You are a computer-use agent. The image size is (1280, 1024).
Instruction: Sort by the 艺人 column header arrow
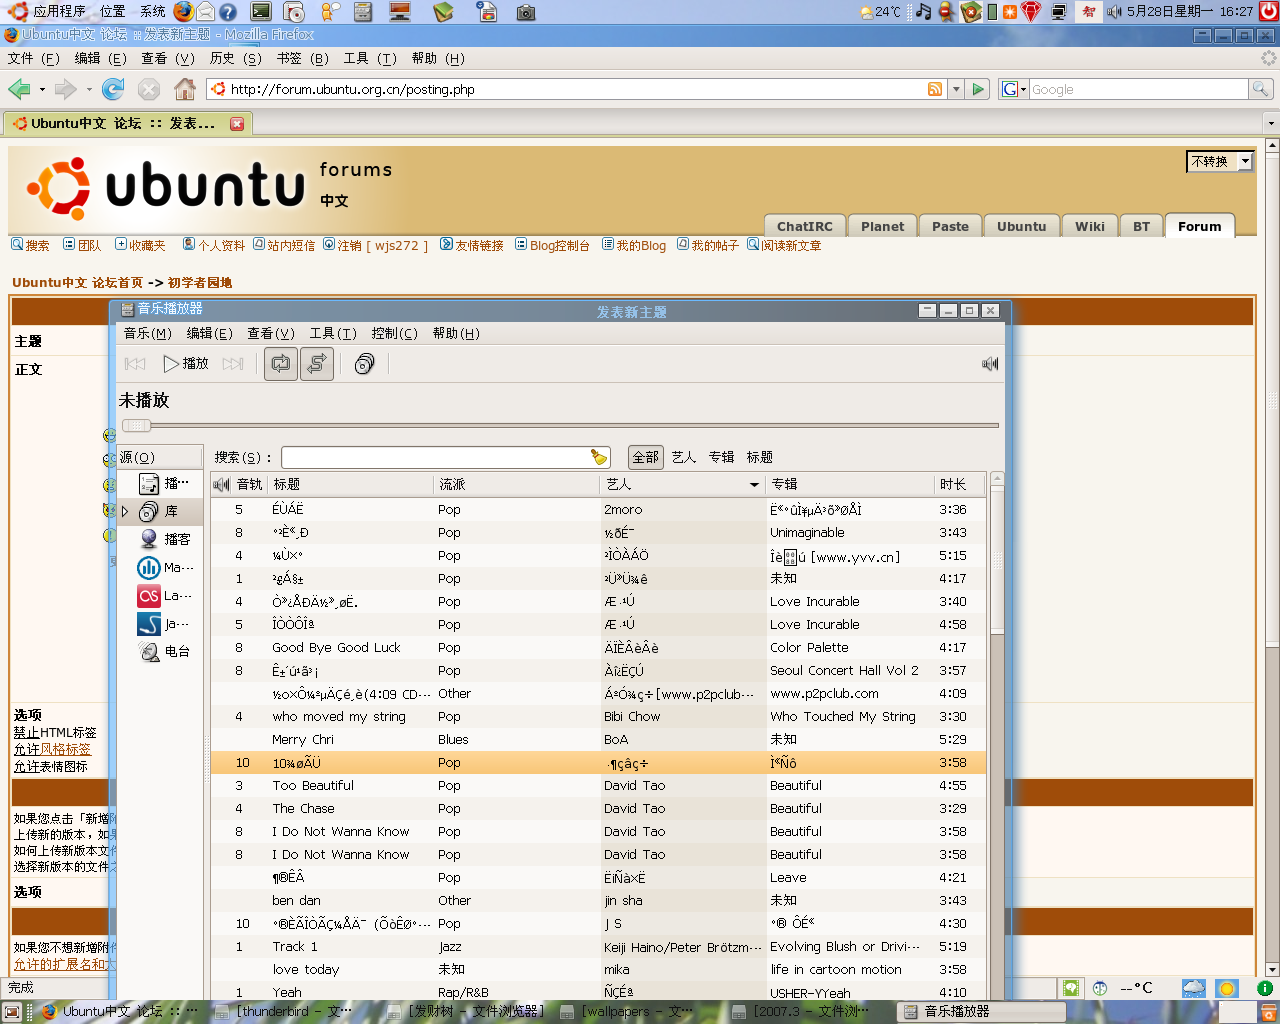pyautogui.click(x=754, y=485)
